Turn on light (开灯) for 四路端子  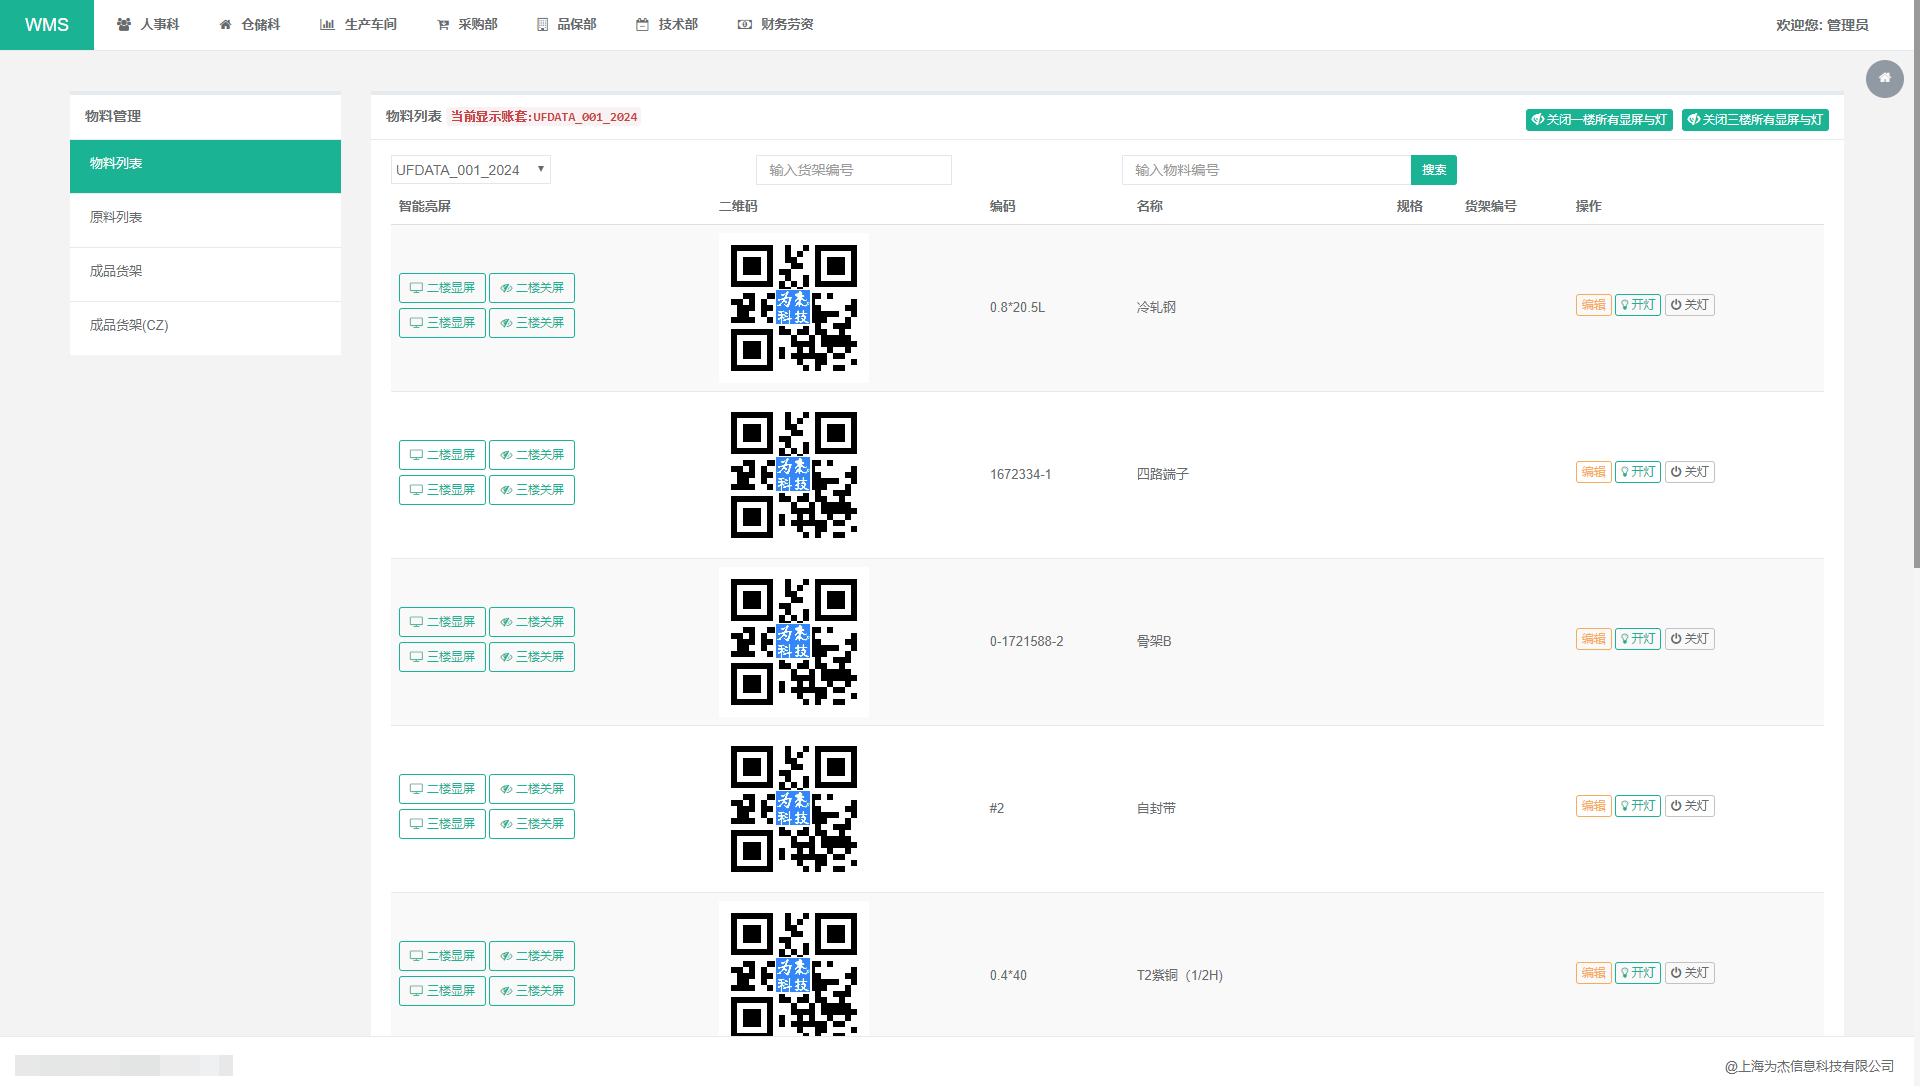pos(1638,472)
